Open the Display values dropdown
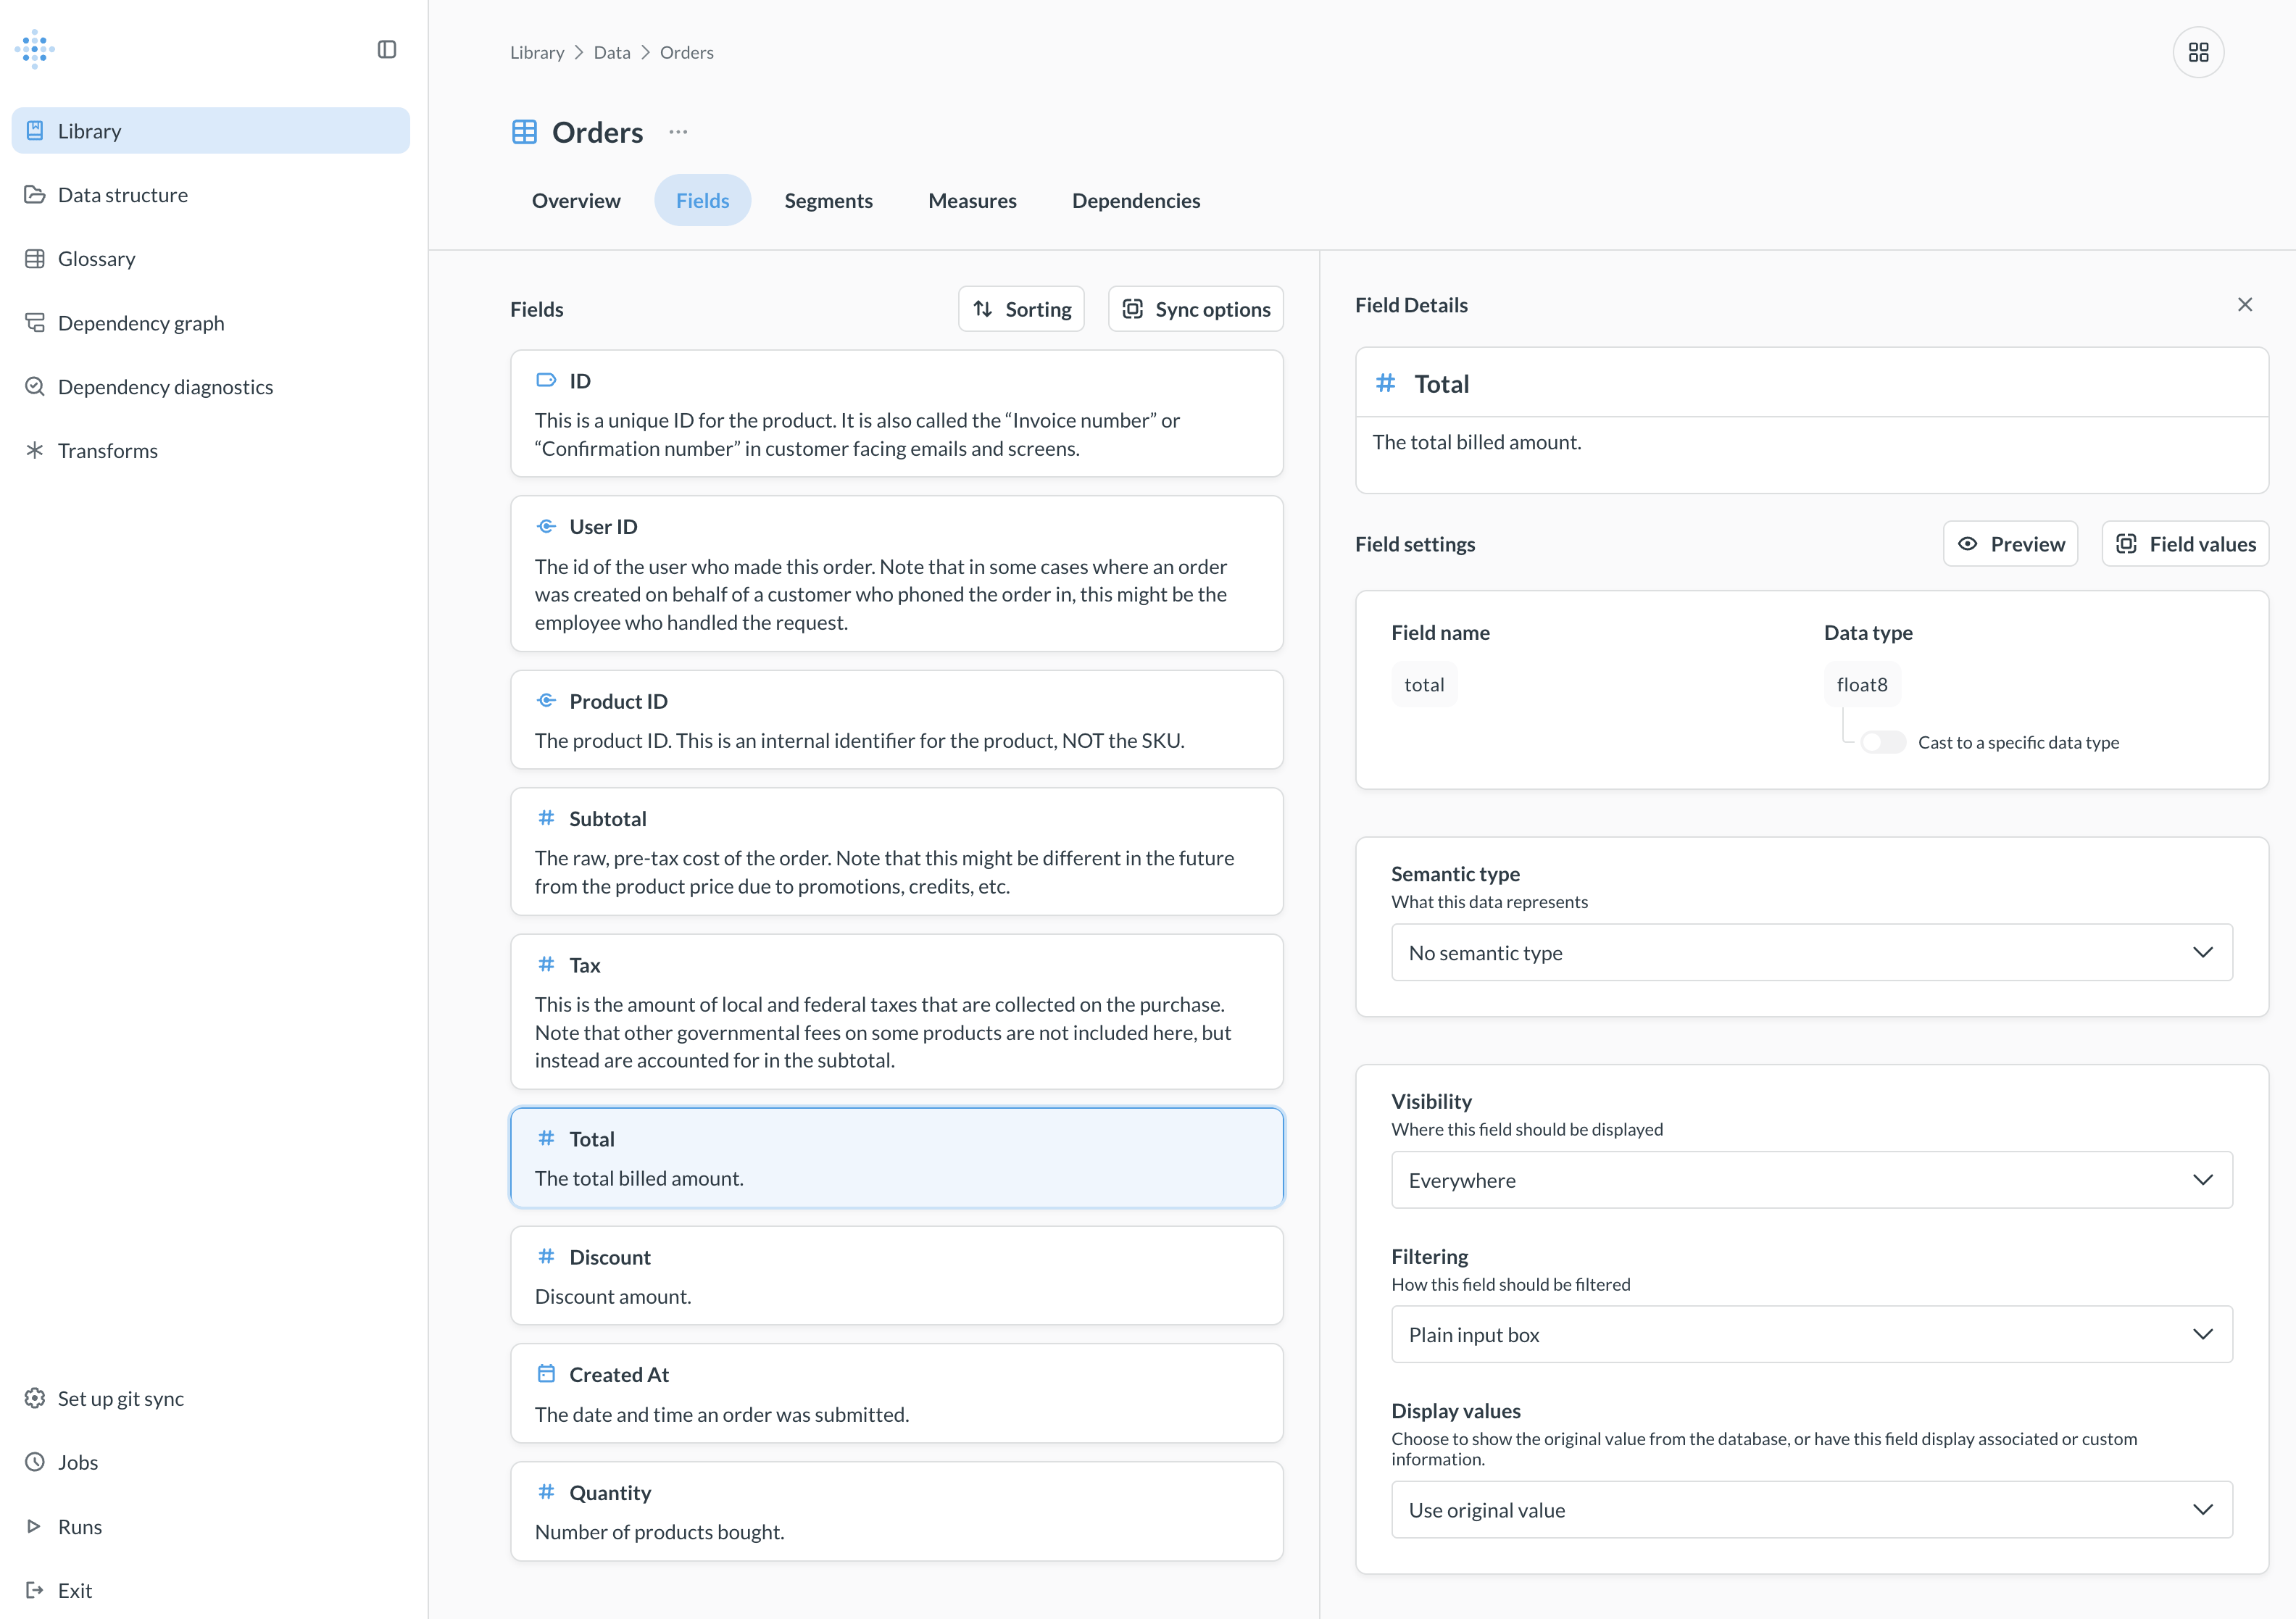Screen dimensions: 2296x1619 1811,1510
